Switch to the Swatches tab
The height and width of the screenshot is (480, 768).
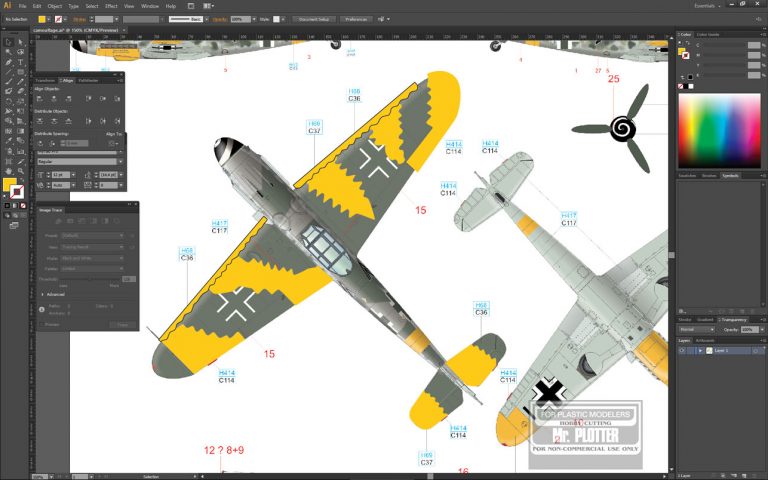pos(686,175)
